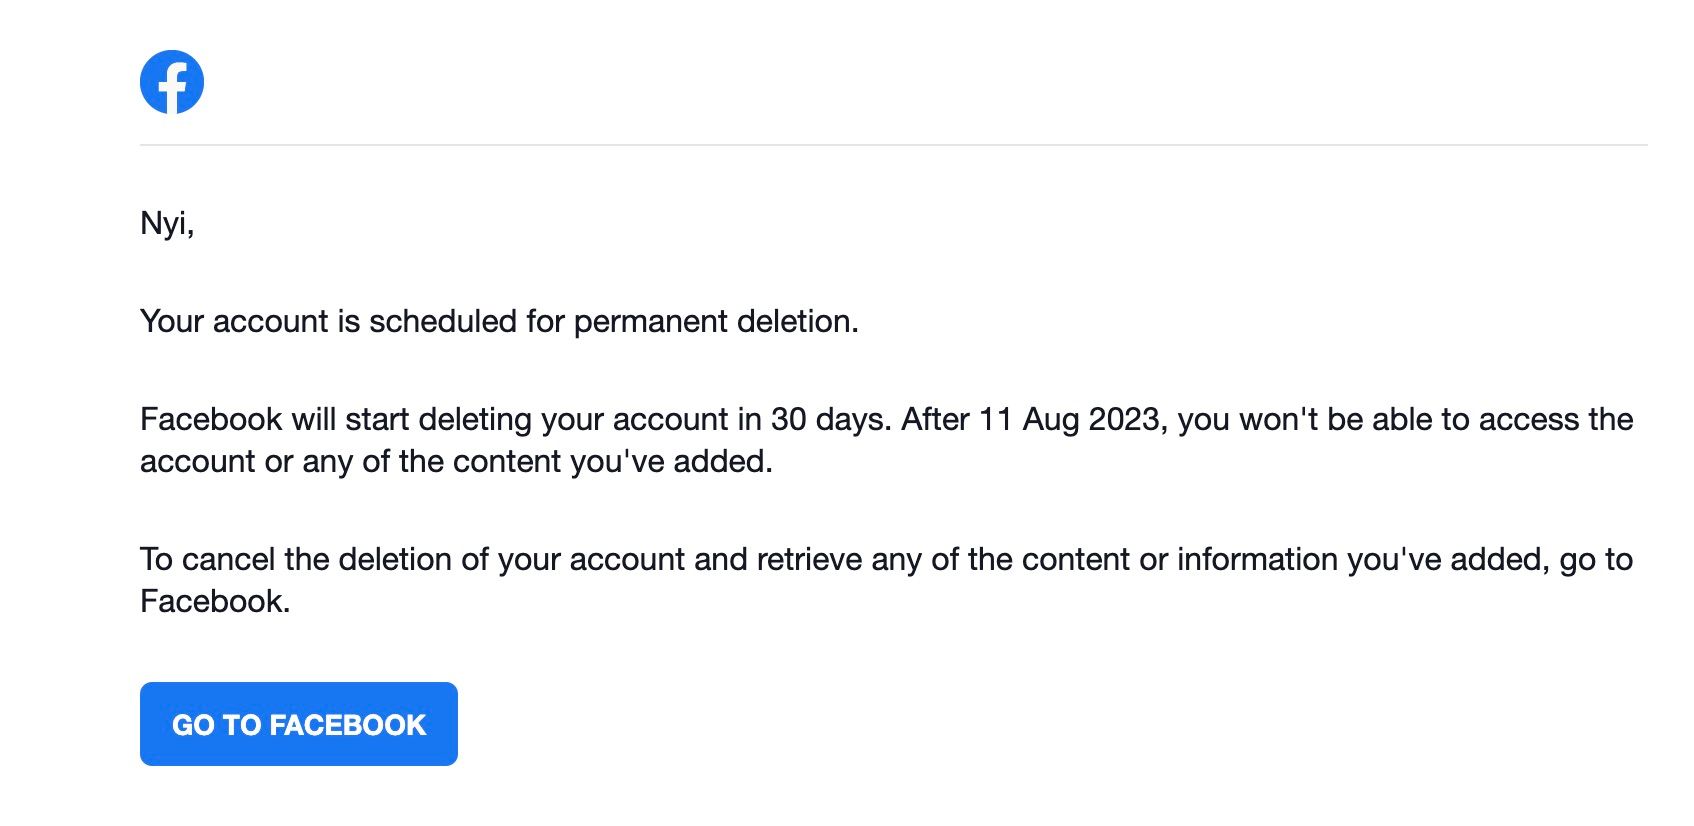Click the word 'Facebook' in the last paragraph
The width and height of the screenshot is (1694, 826).
pos(213,601)
